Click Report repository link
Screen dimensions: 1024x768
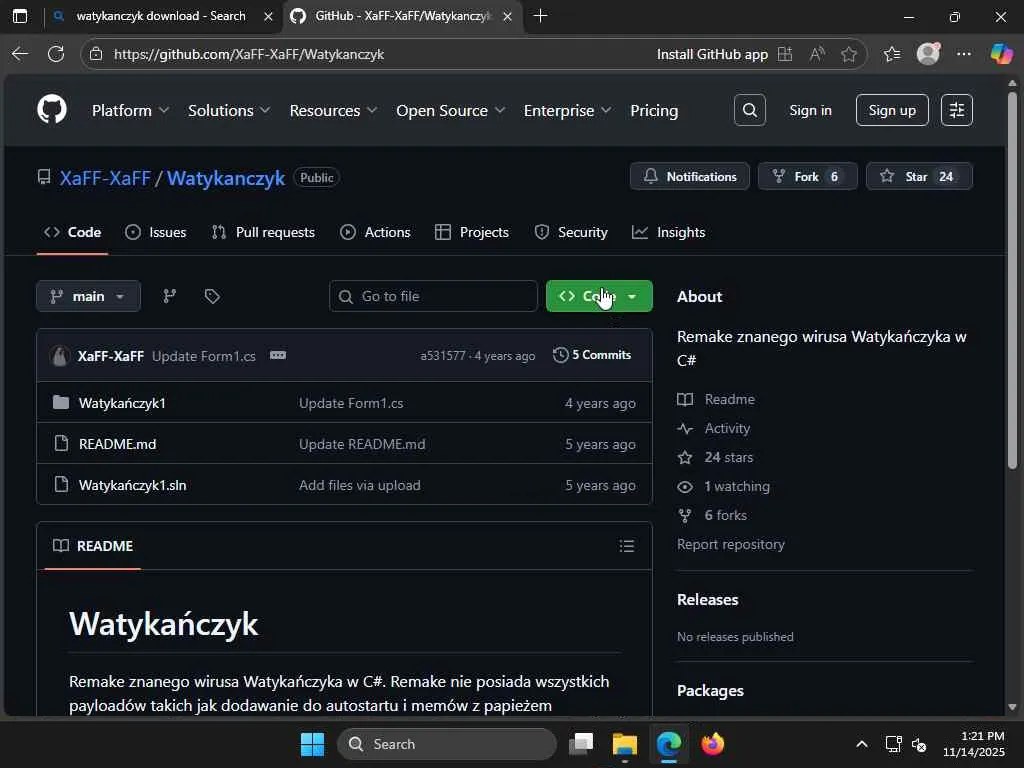point(731,544)
